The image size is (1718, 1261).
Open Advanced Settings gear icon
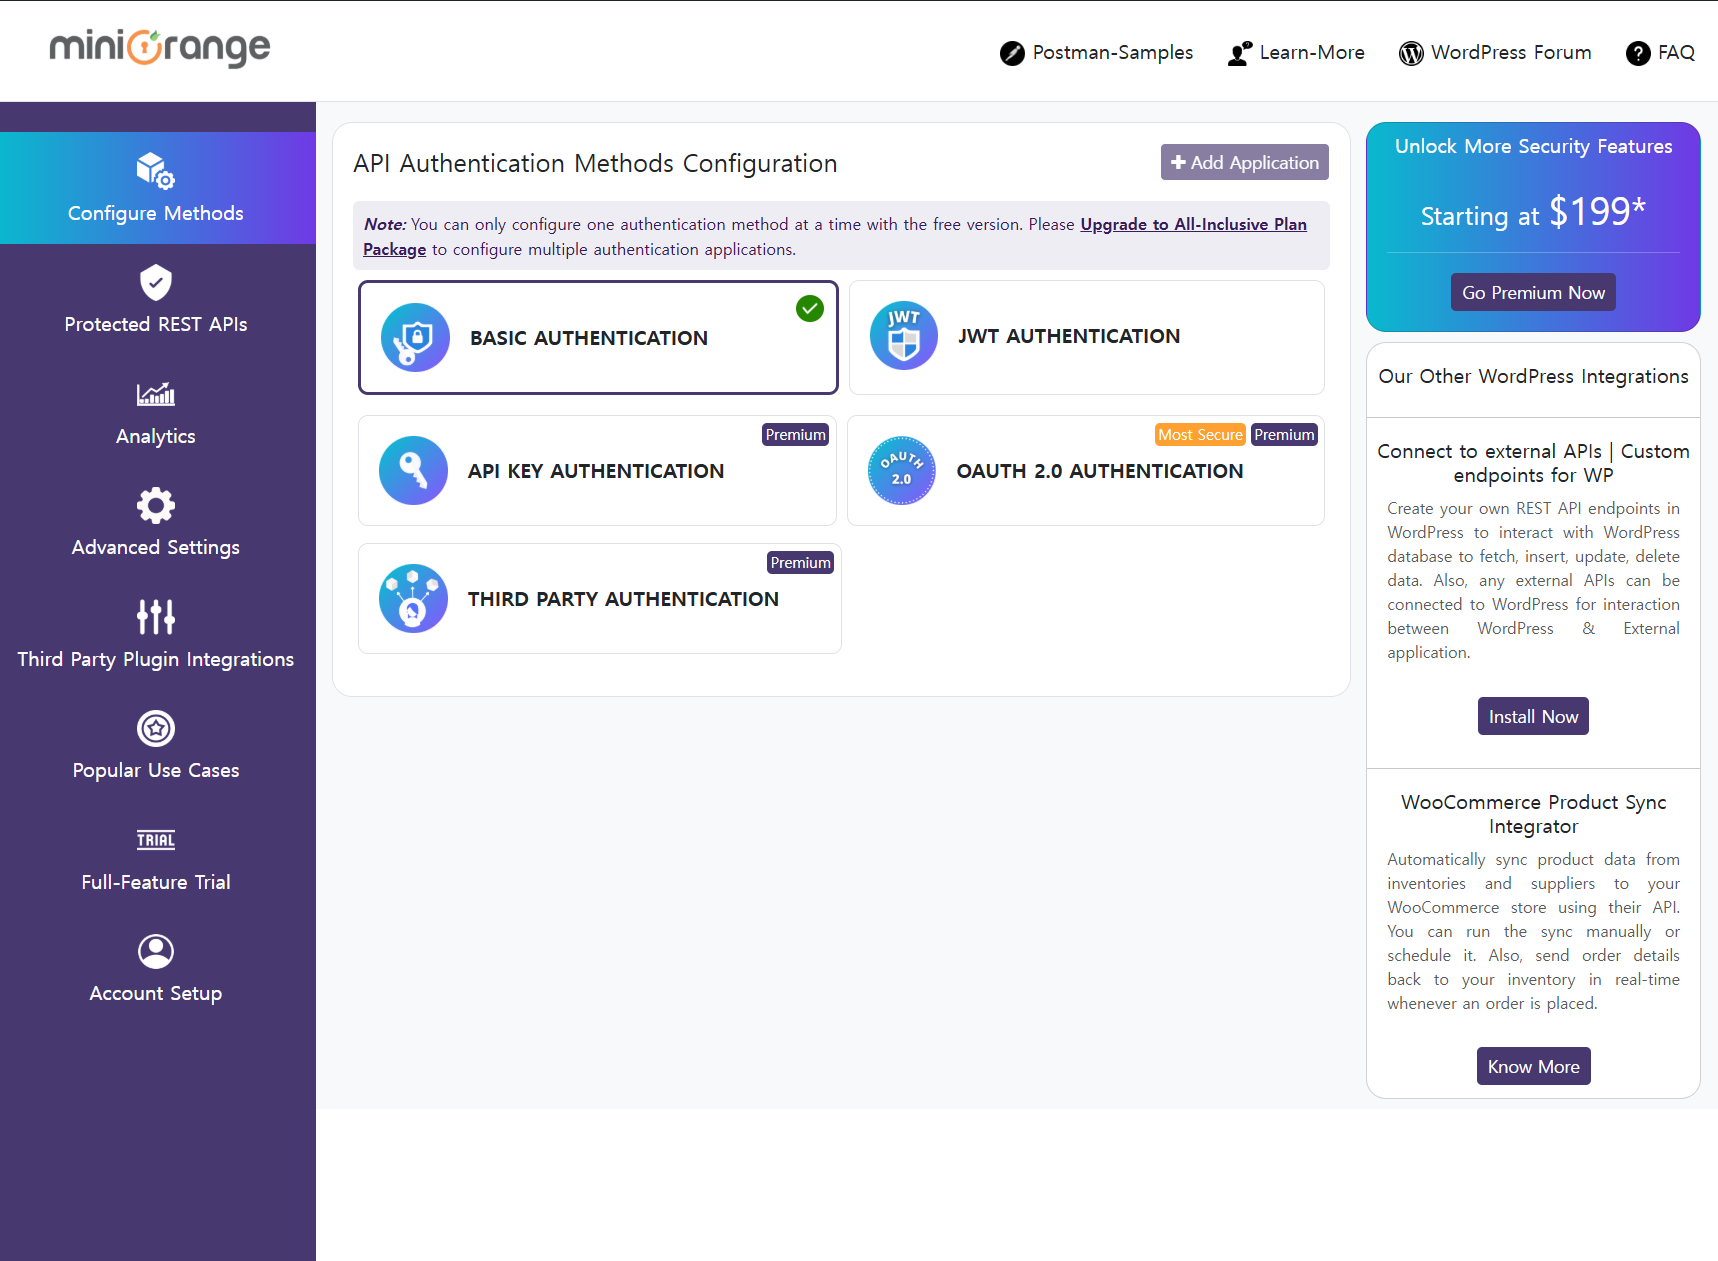click(x=155, y=505)
